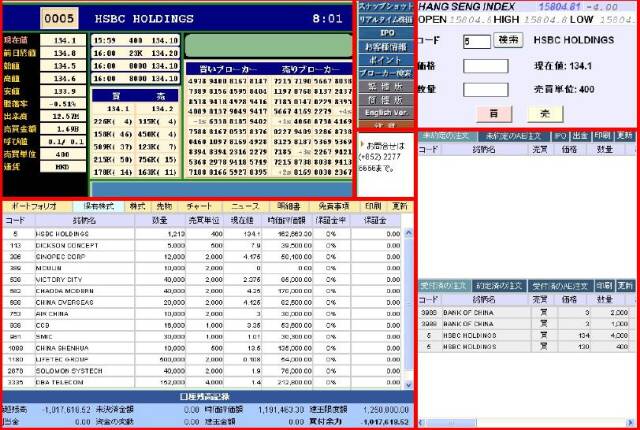
Task: Select the 先物 futures tab
Action: pyautogui.click(x=164, y=206)
